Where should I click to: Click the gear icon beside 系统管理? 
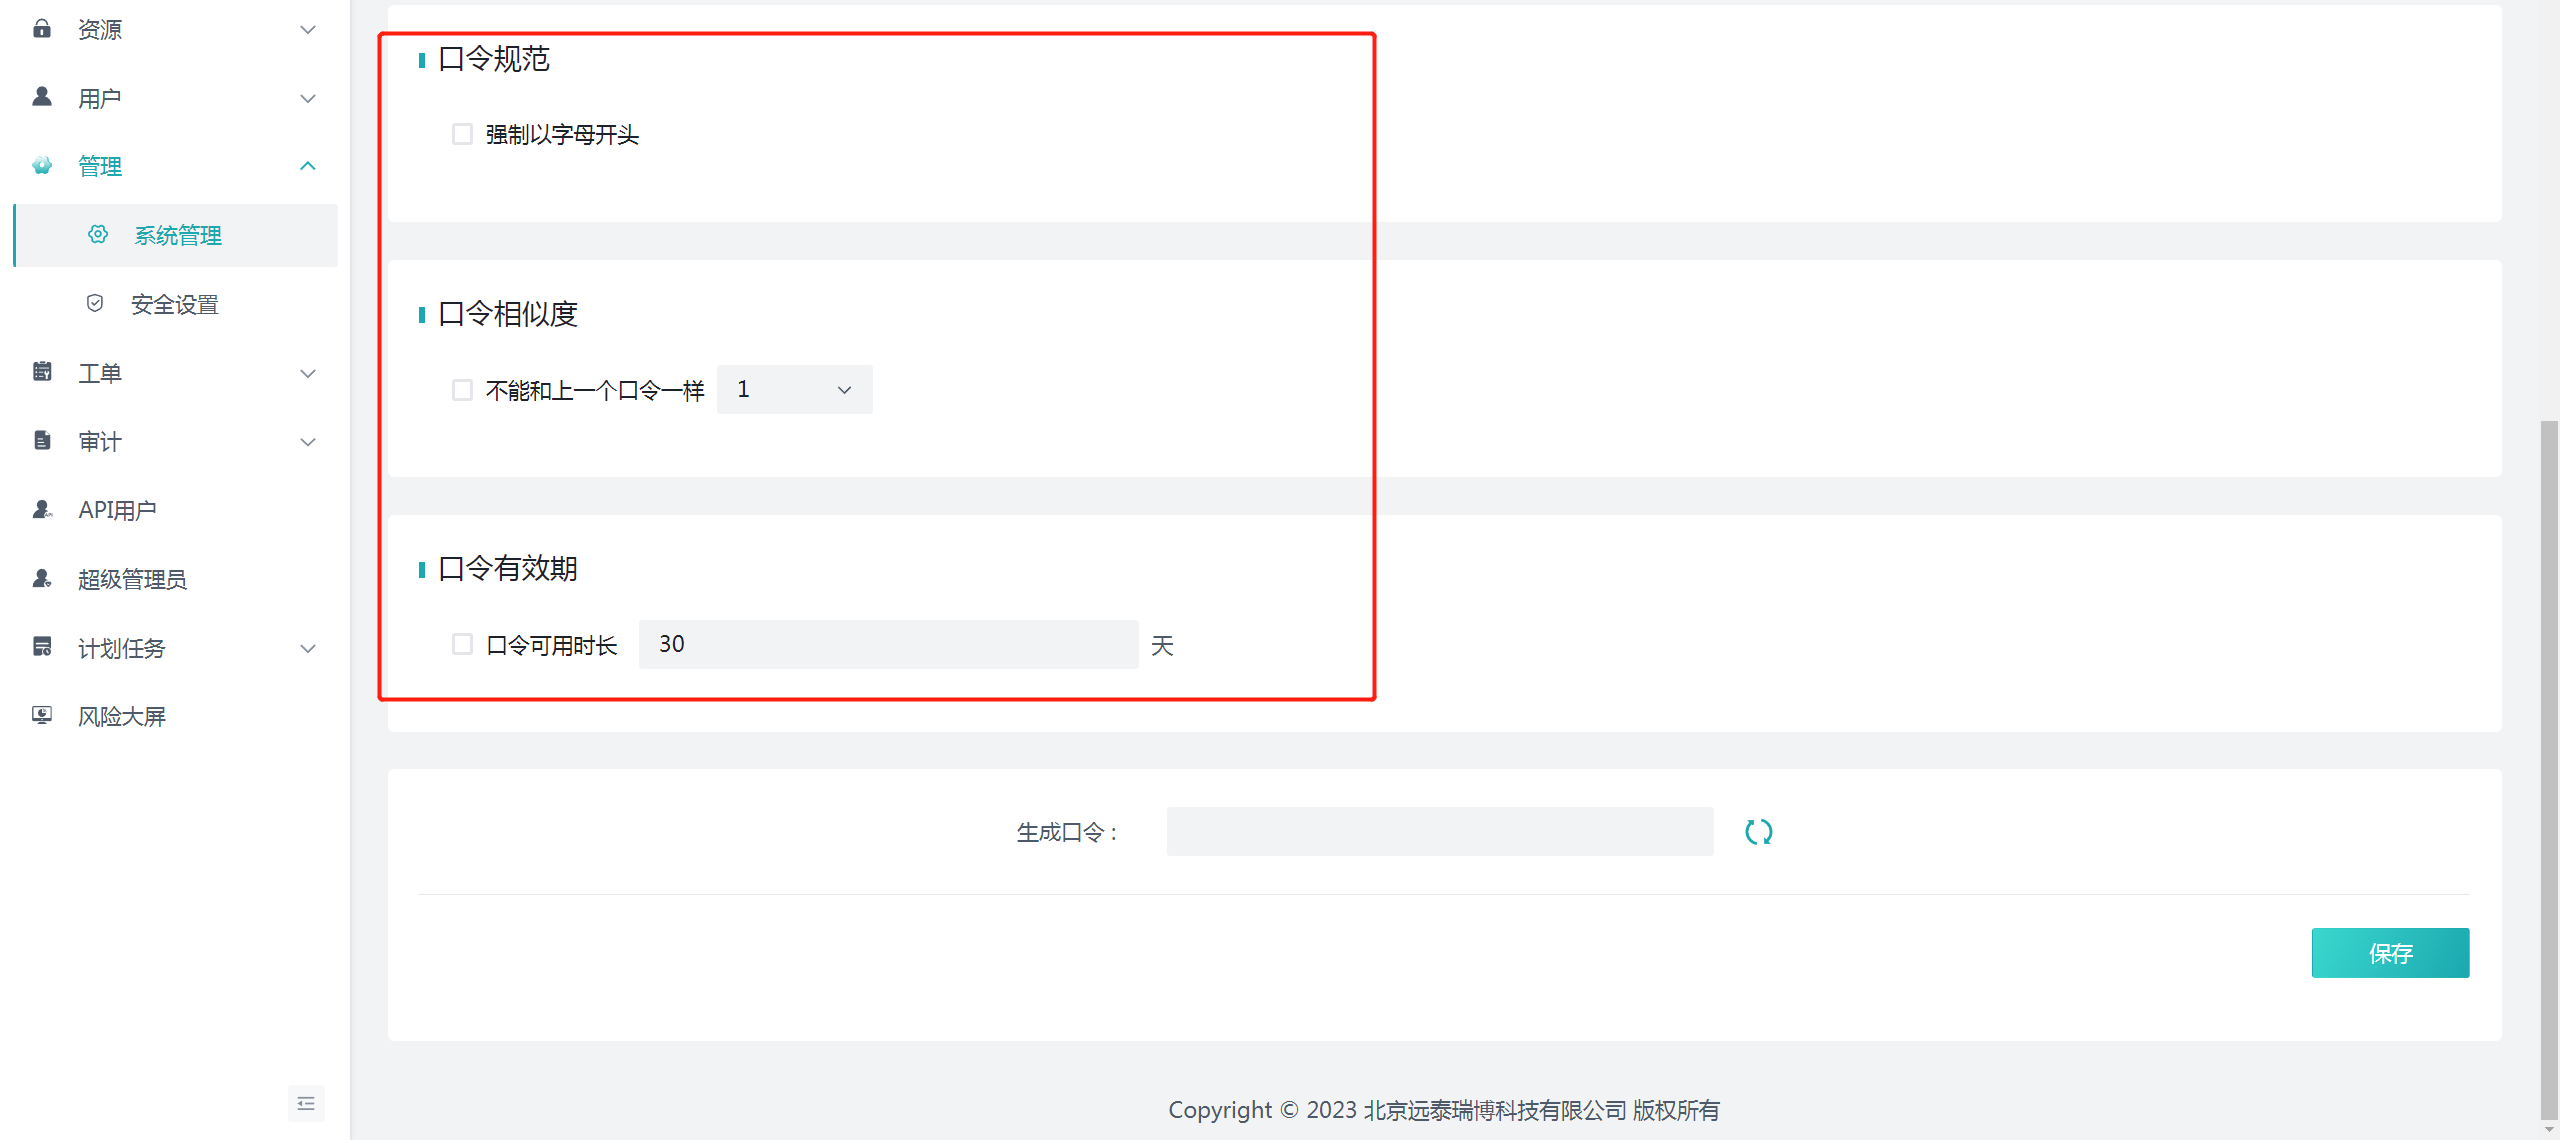coord(98,235)
